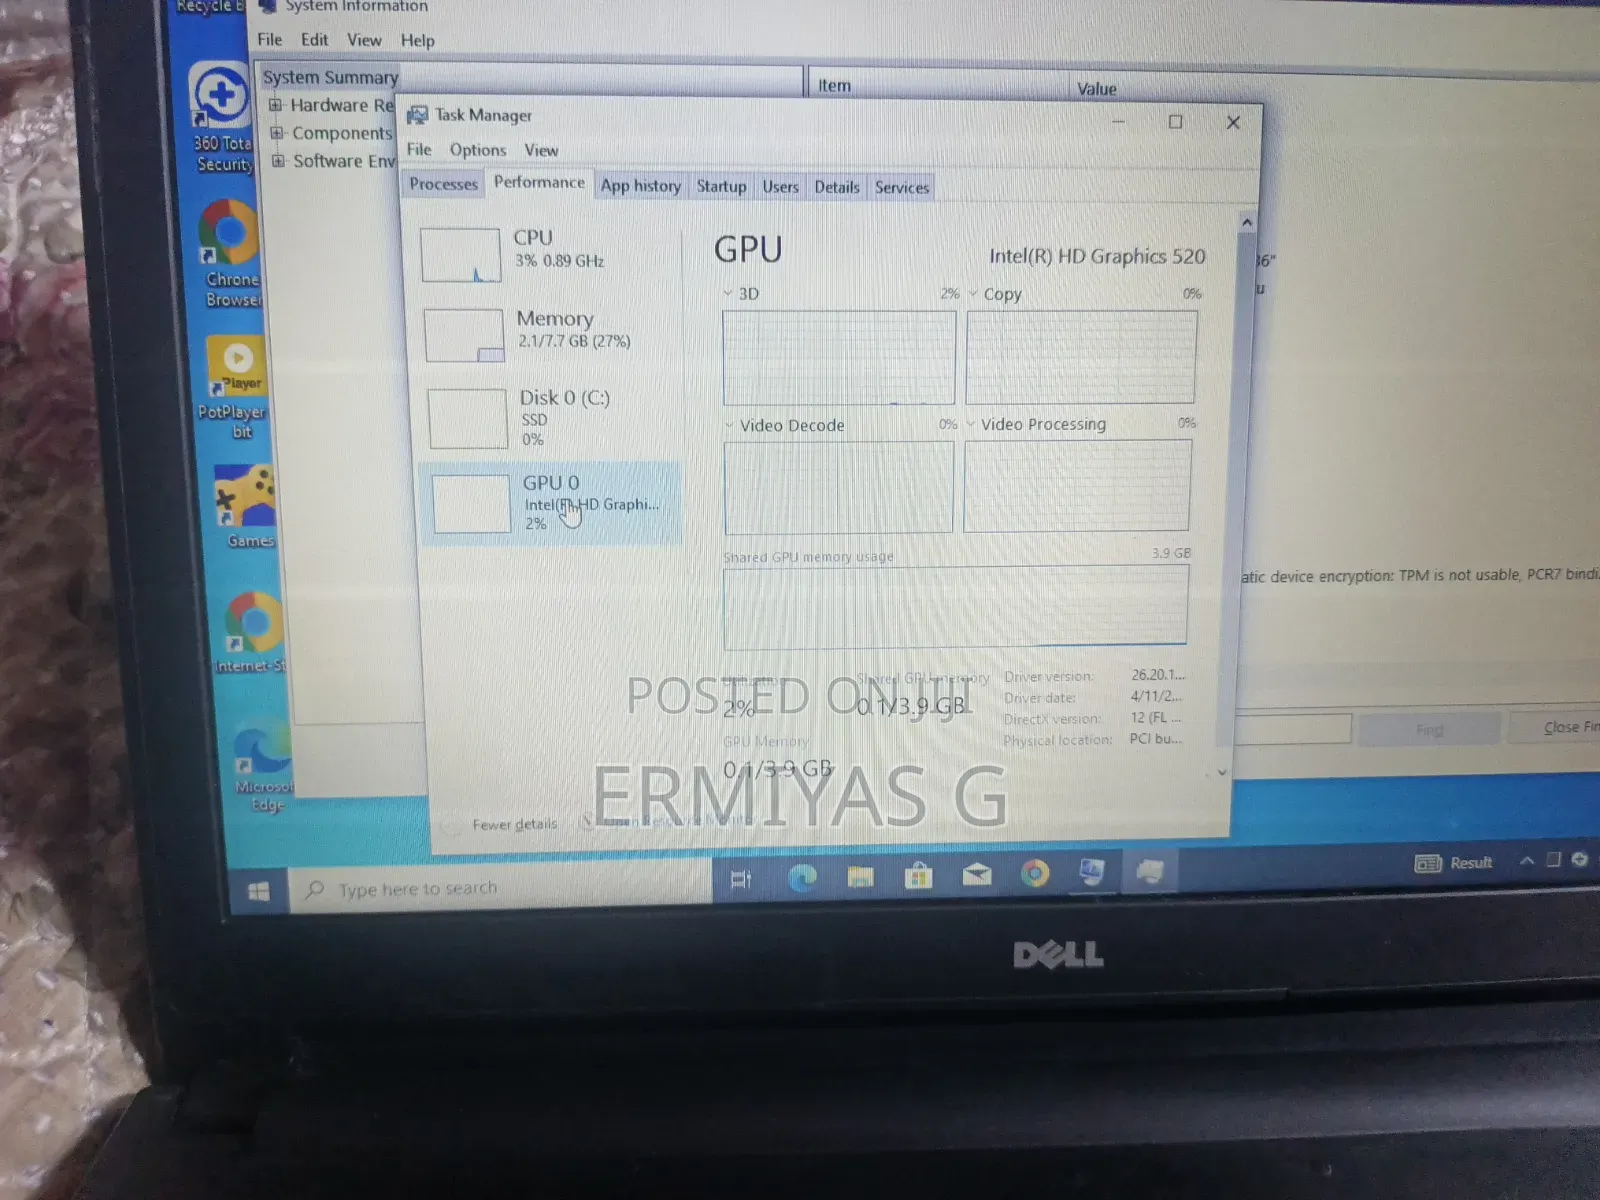The image size is (1600, 1200).
Task: Click scrollbar up arrow in Task Manager
Action: point(1247,222)
